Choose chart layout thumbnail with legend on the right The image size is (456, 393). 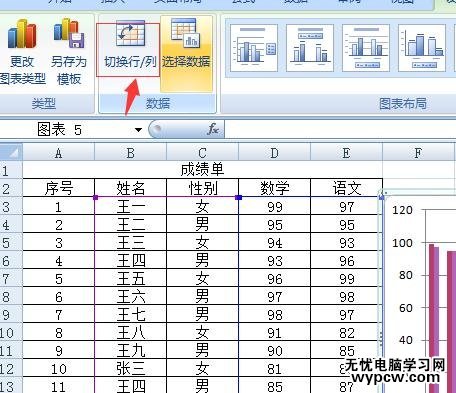pos(254,48)
